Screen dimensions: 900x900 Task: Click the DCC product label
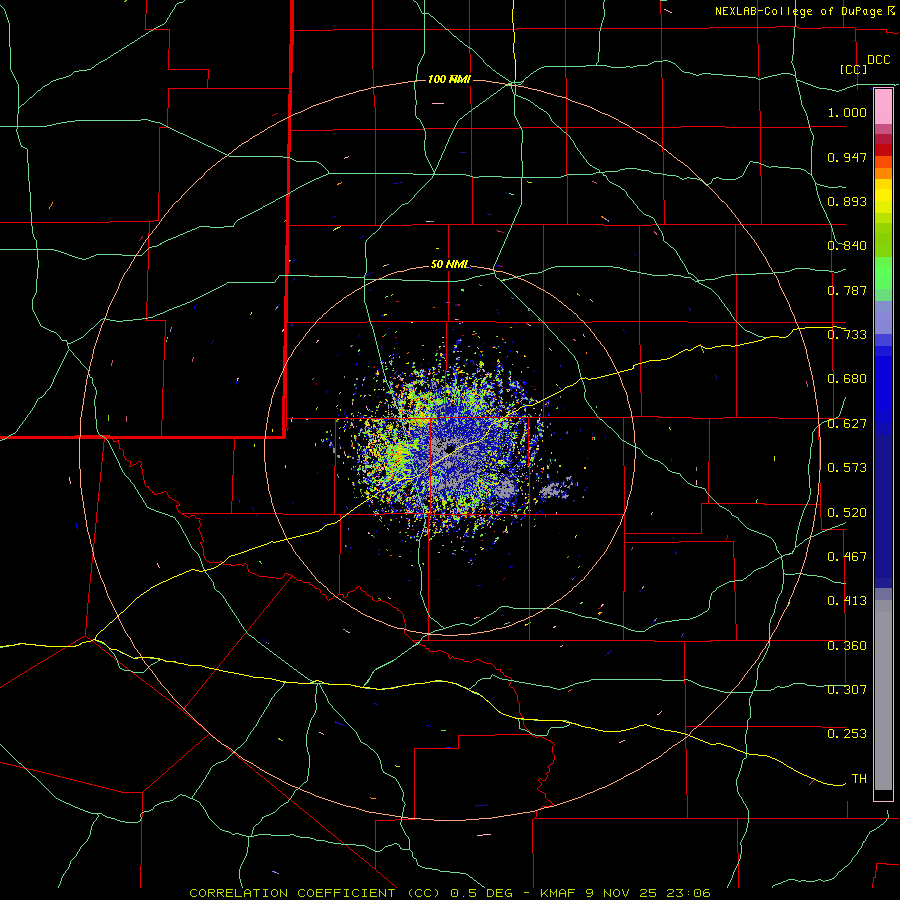(x=879, y=60)
